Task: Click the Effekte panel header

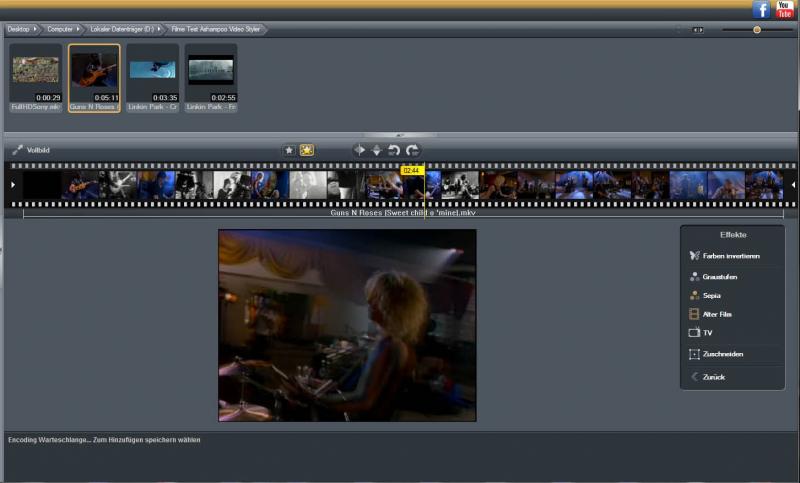Action: pos(733,235)
